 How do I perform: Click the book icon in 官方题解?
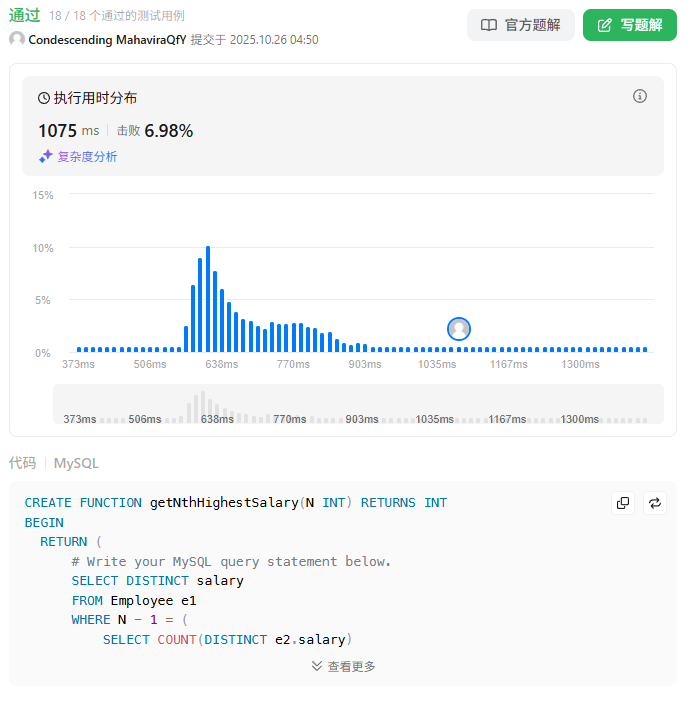pyautogui.click(x=489, y=25)
